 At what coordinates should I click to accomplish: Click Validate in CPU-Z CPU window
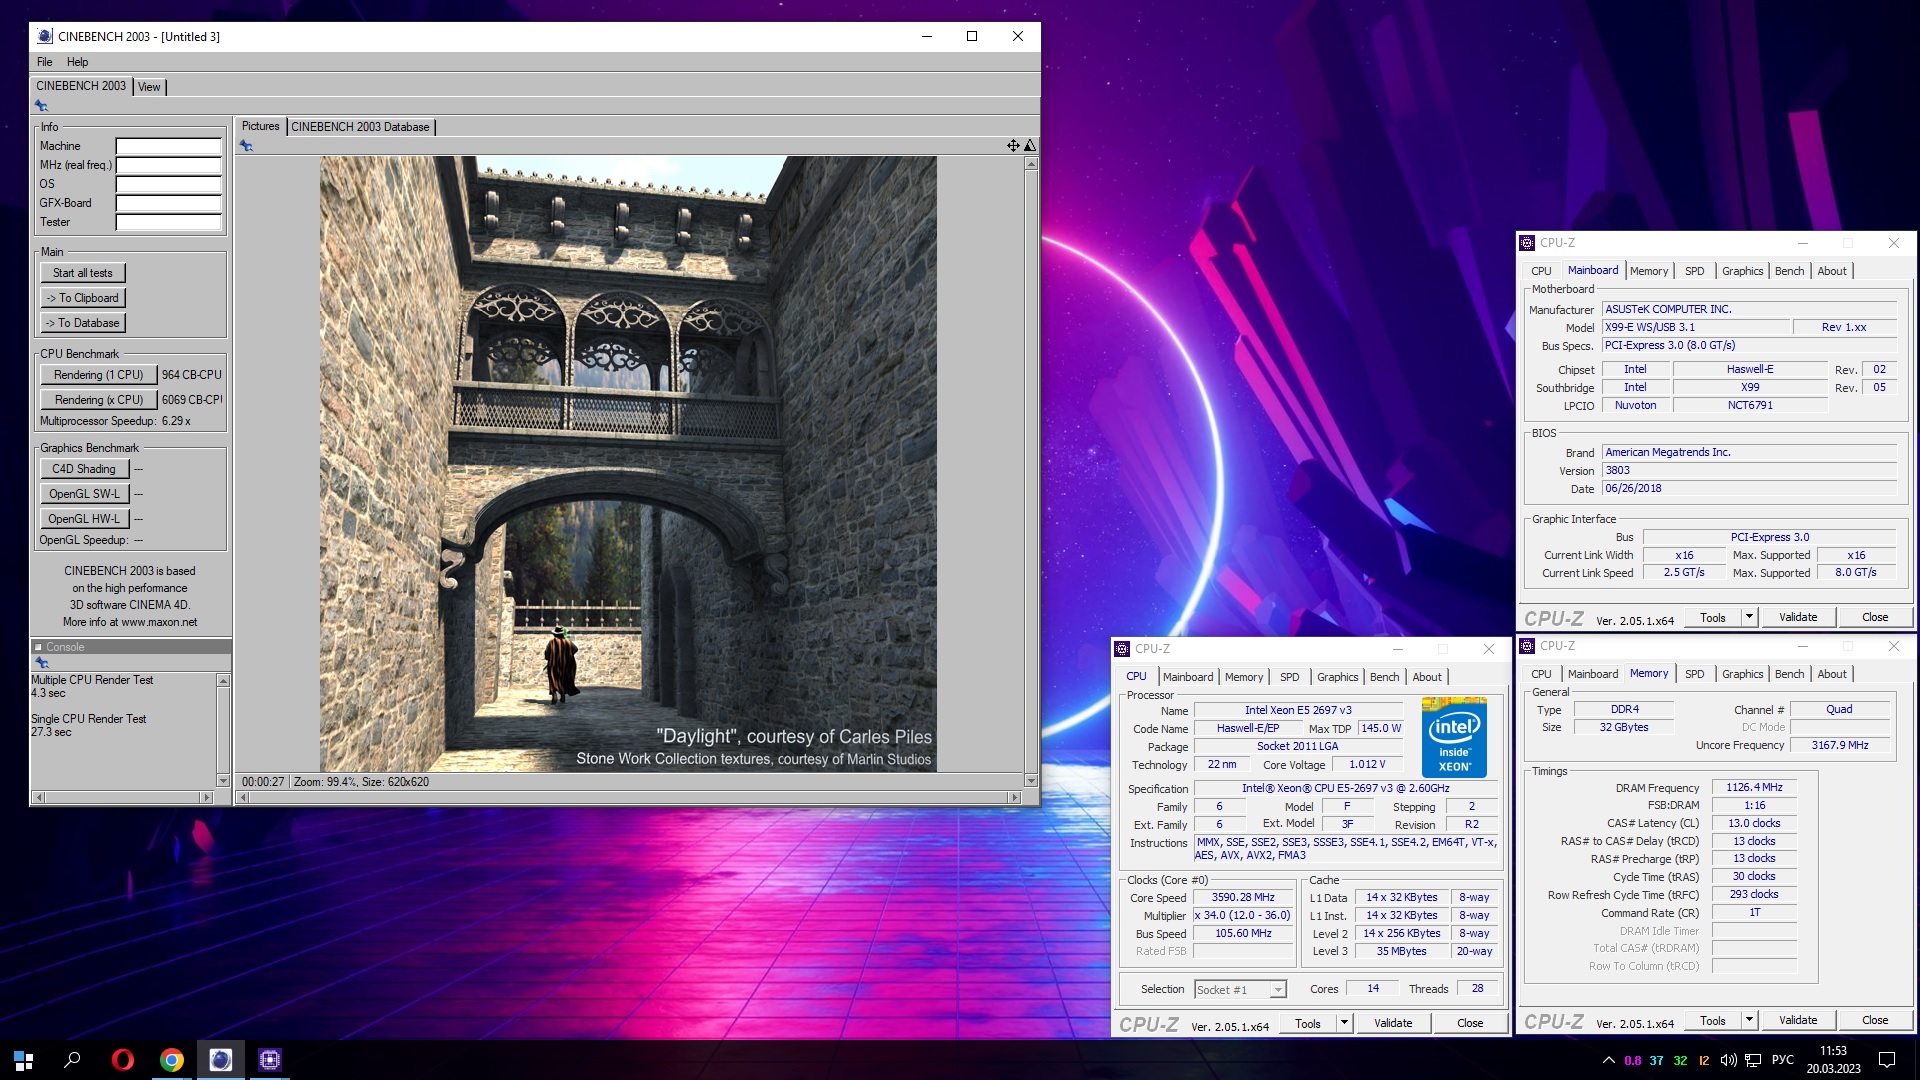1393,1023
